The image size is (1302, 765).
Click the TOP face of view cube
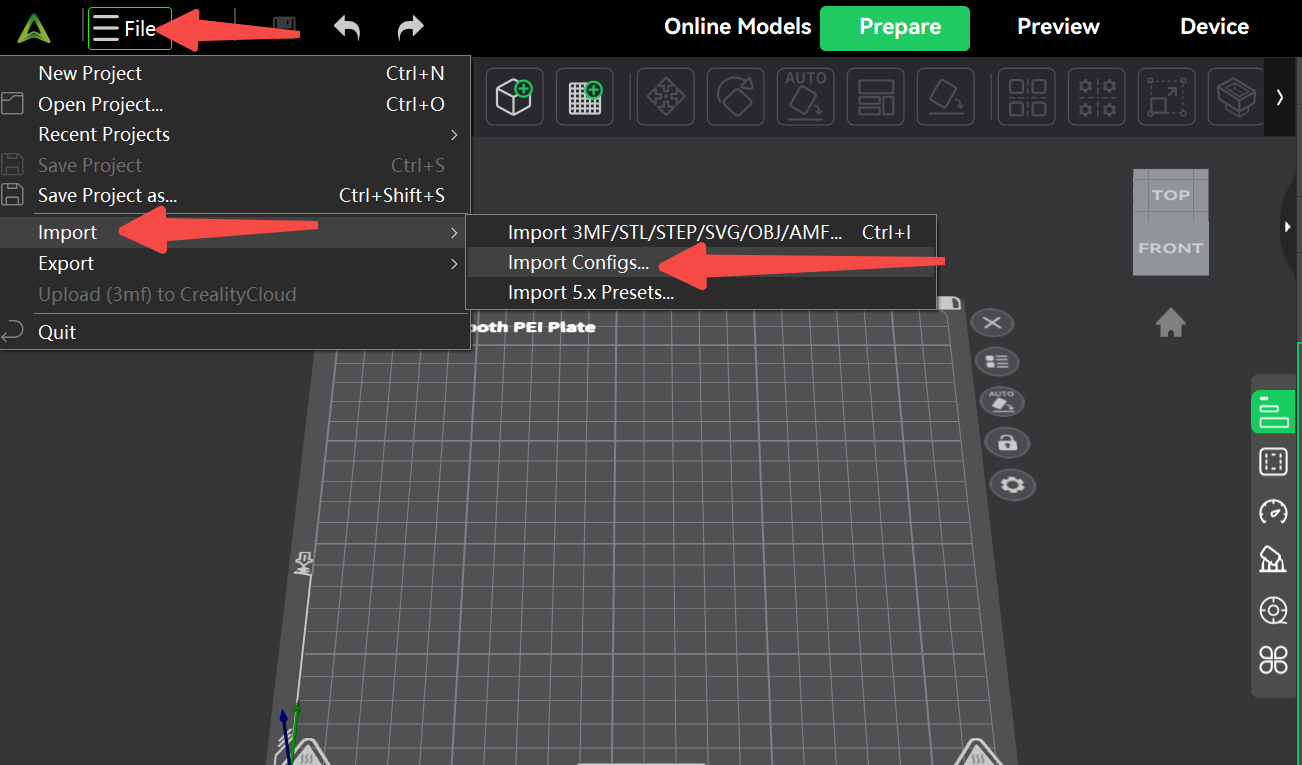click(x=1170, y=195)
